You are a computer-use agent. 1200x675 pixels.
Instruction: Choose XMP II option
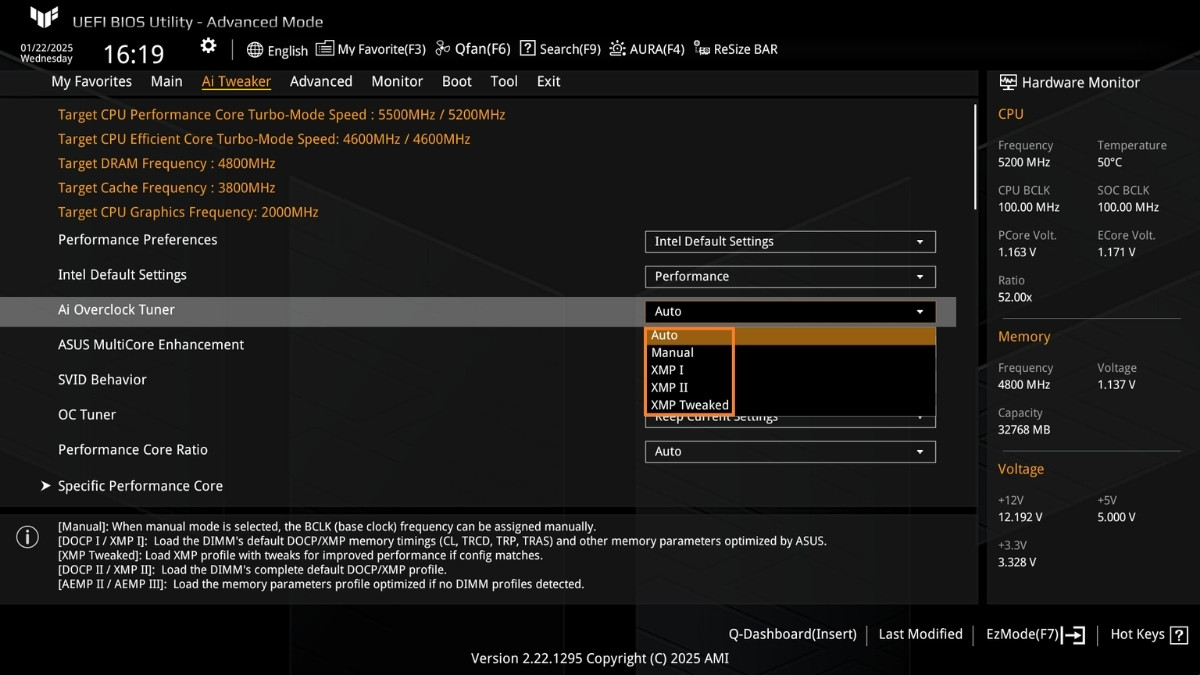tap(790, 387)
